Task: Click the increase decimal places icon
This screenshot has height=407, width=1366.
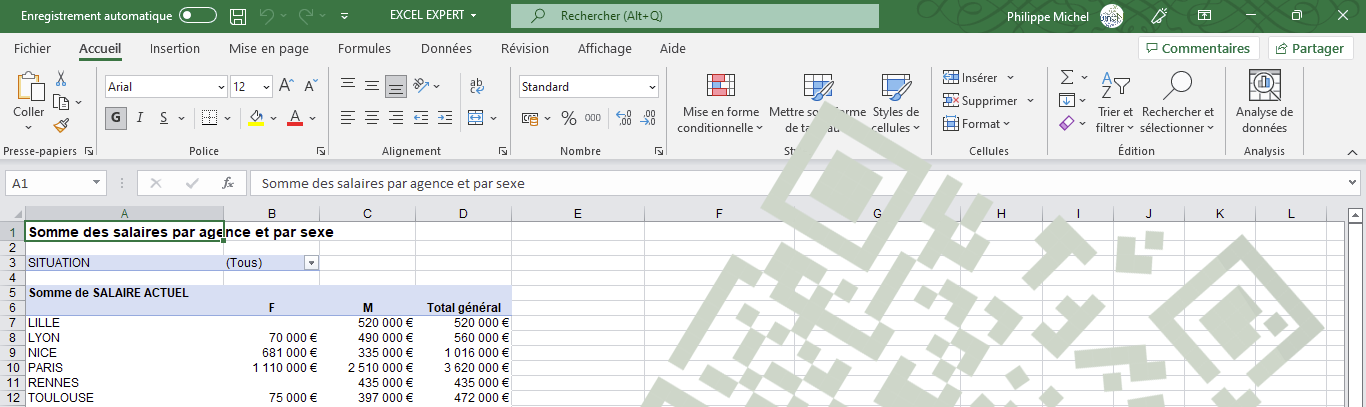Action: point(624,118)
